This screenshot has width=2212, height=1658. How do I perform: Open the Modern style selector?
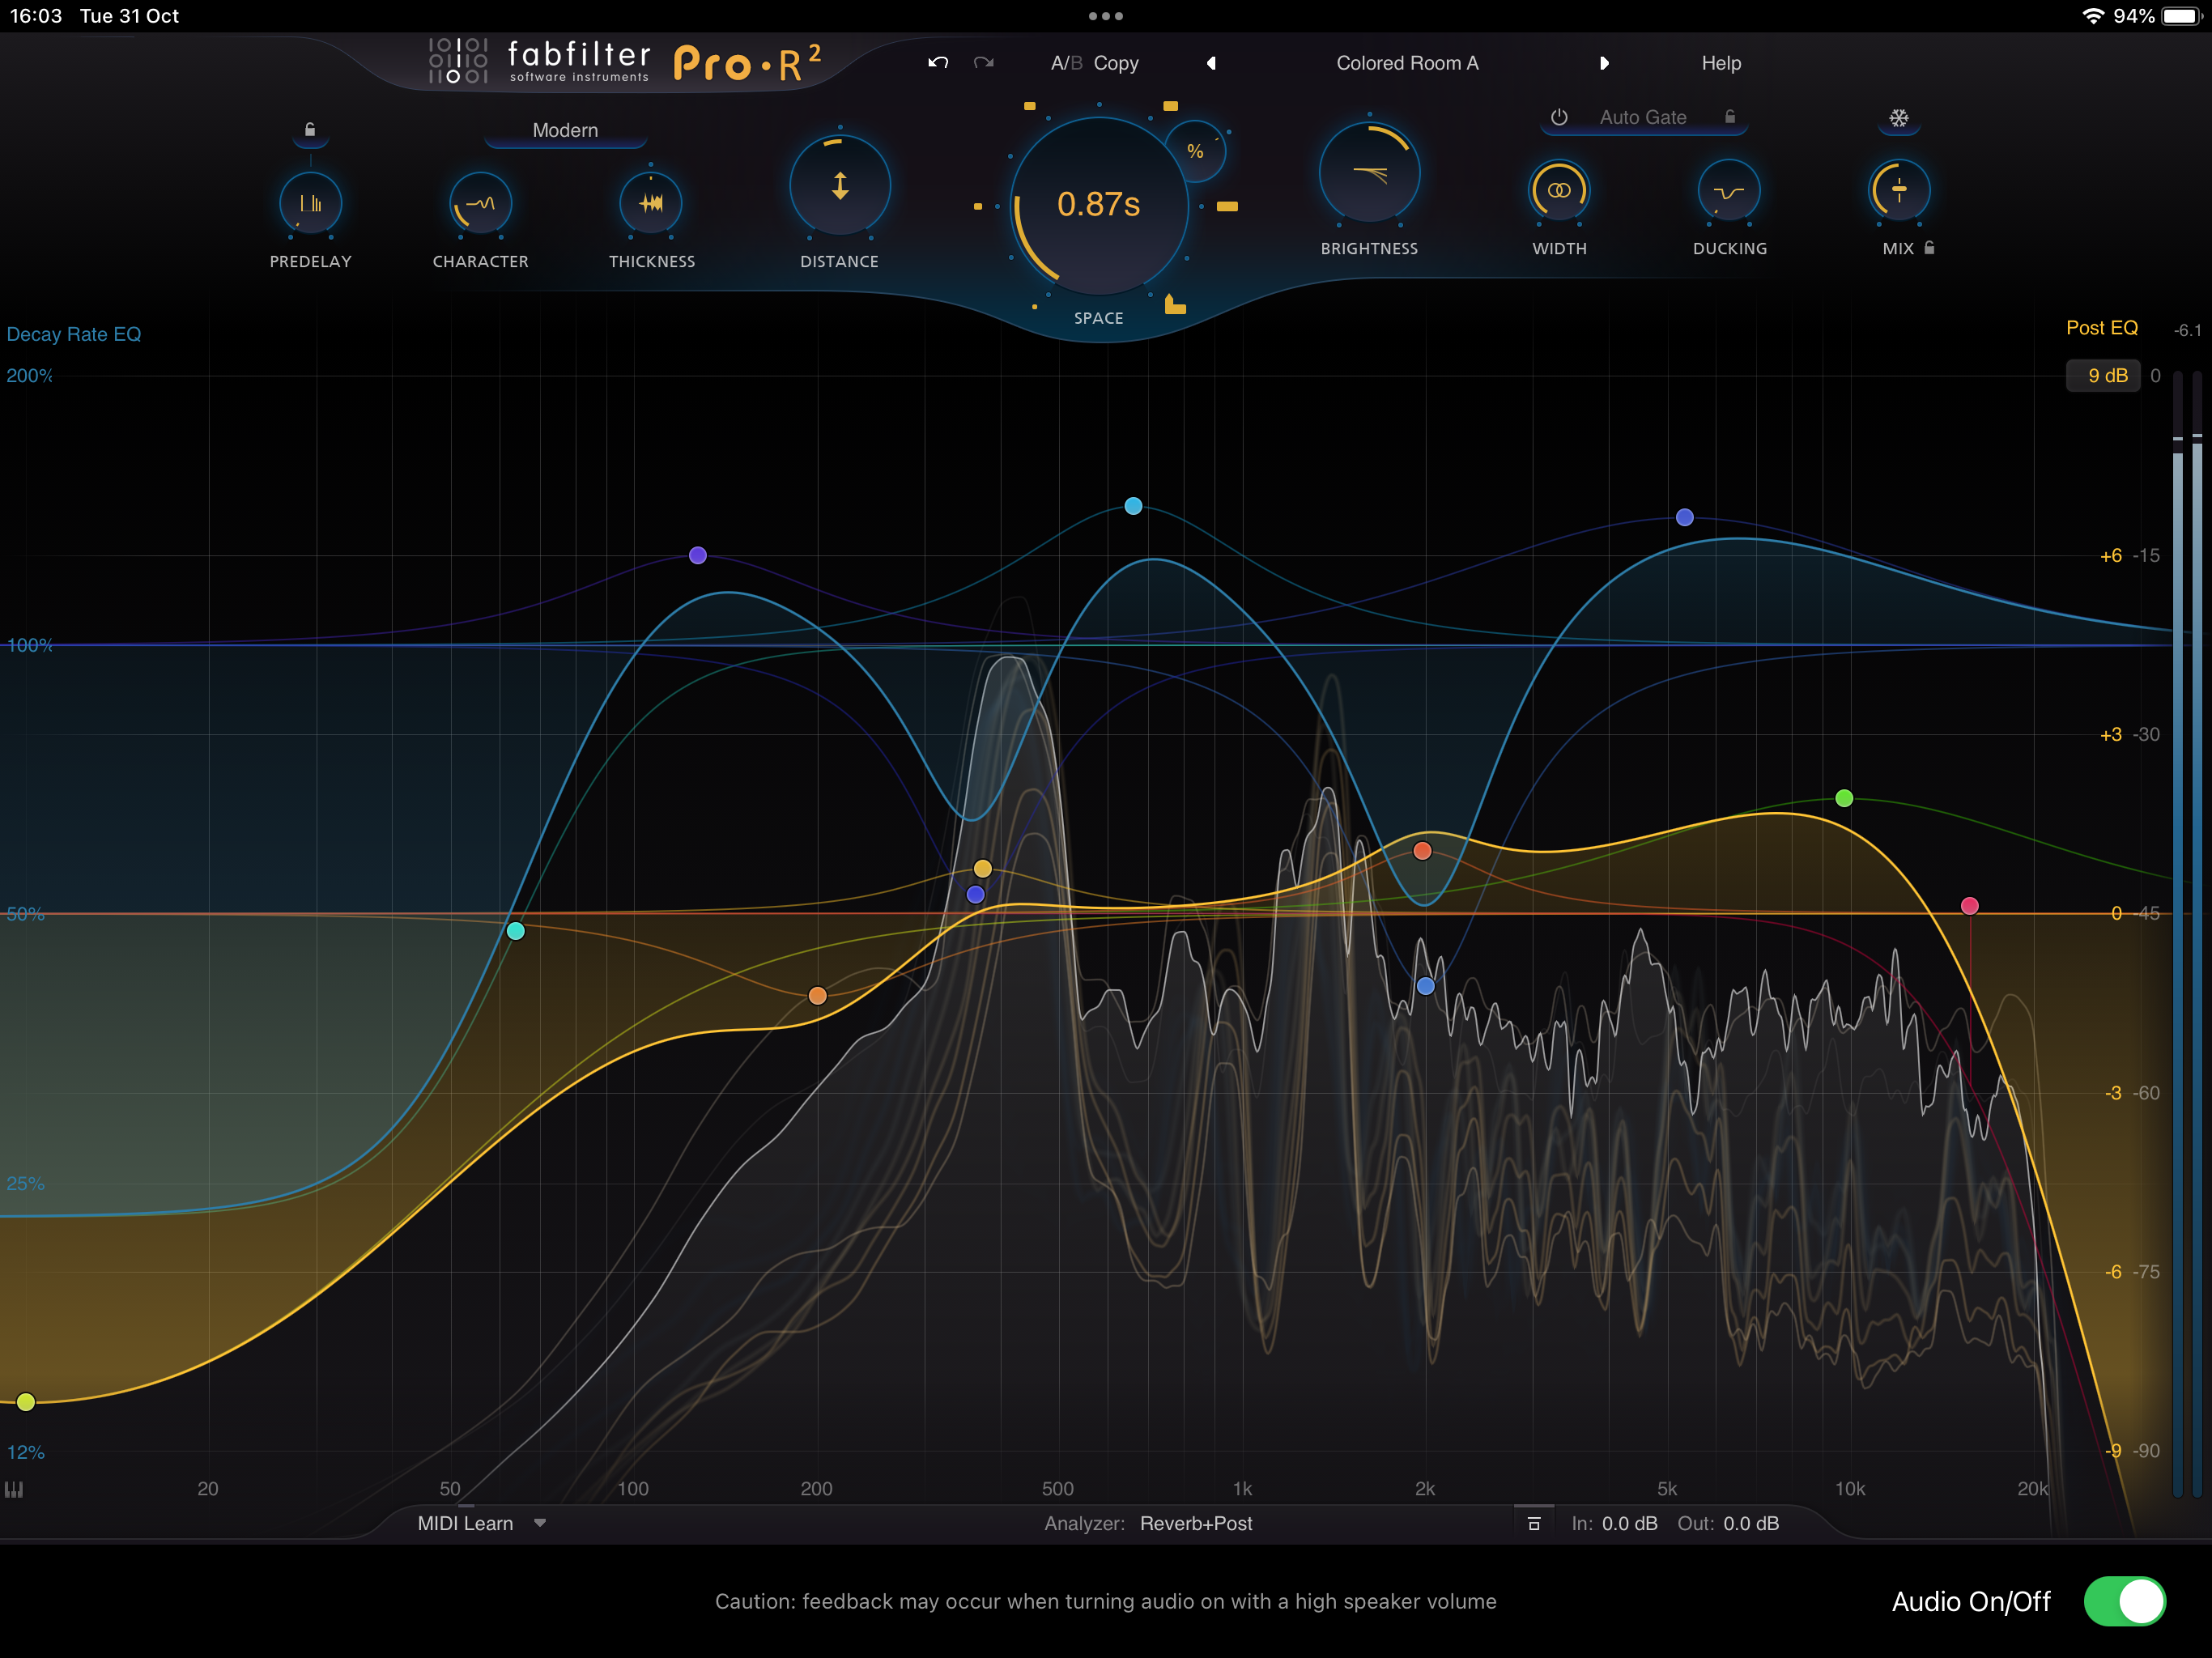pos(565,131)
